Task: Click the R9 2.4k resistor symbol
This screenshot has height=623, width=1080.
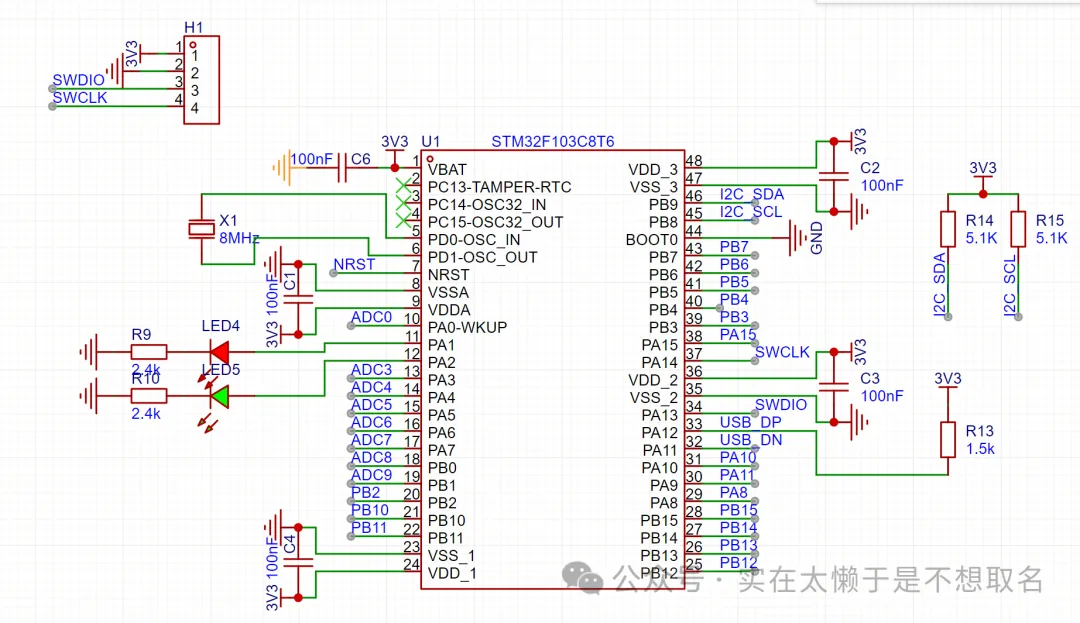Action: [x=148, y=351]
